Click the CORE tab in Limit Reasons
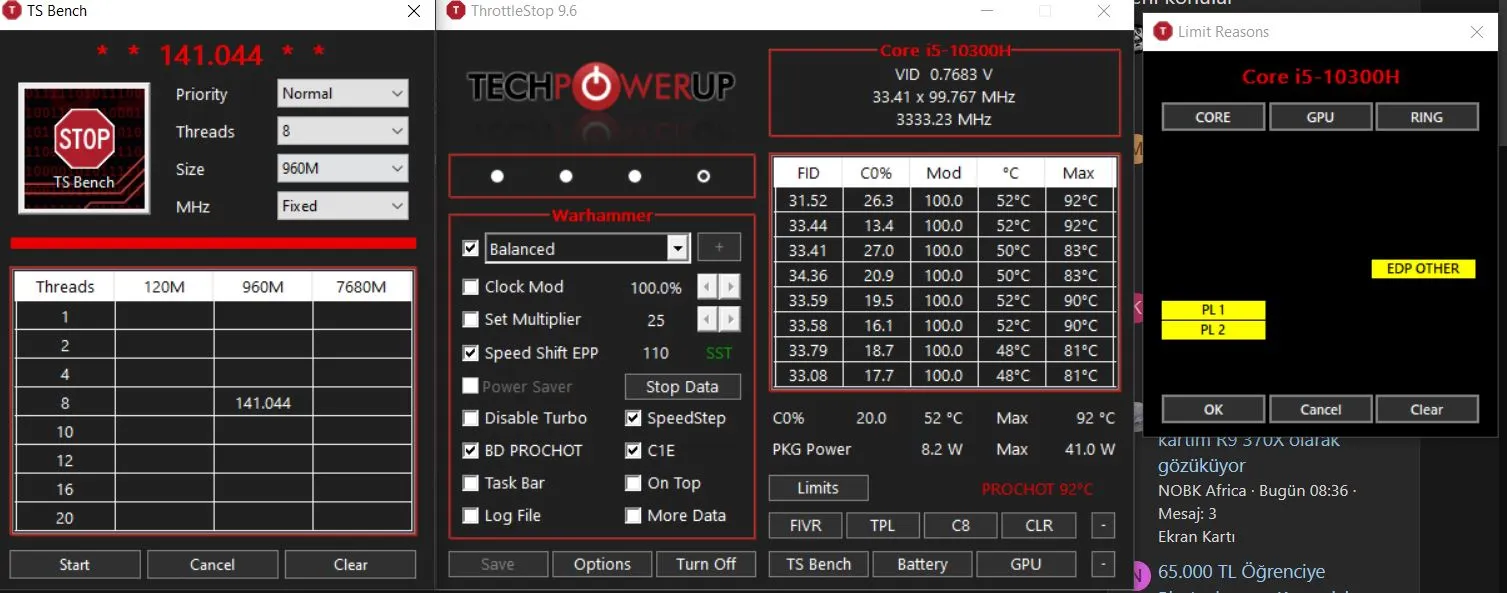Screen dimensions: 1507x593 [1213, 117]
